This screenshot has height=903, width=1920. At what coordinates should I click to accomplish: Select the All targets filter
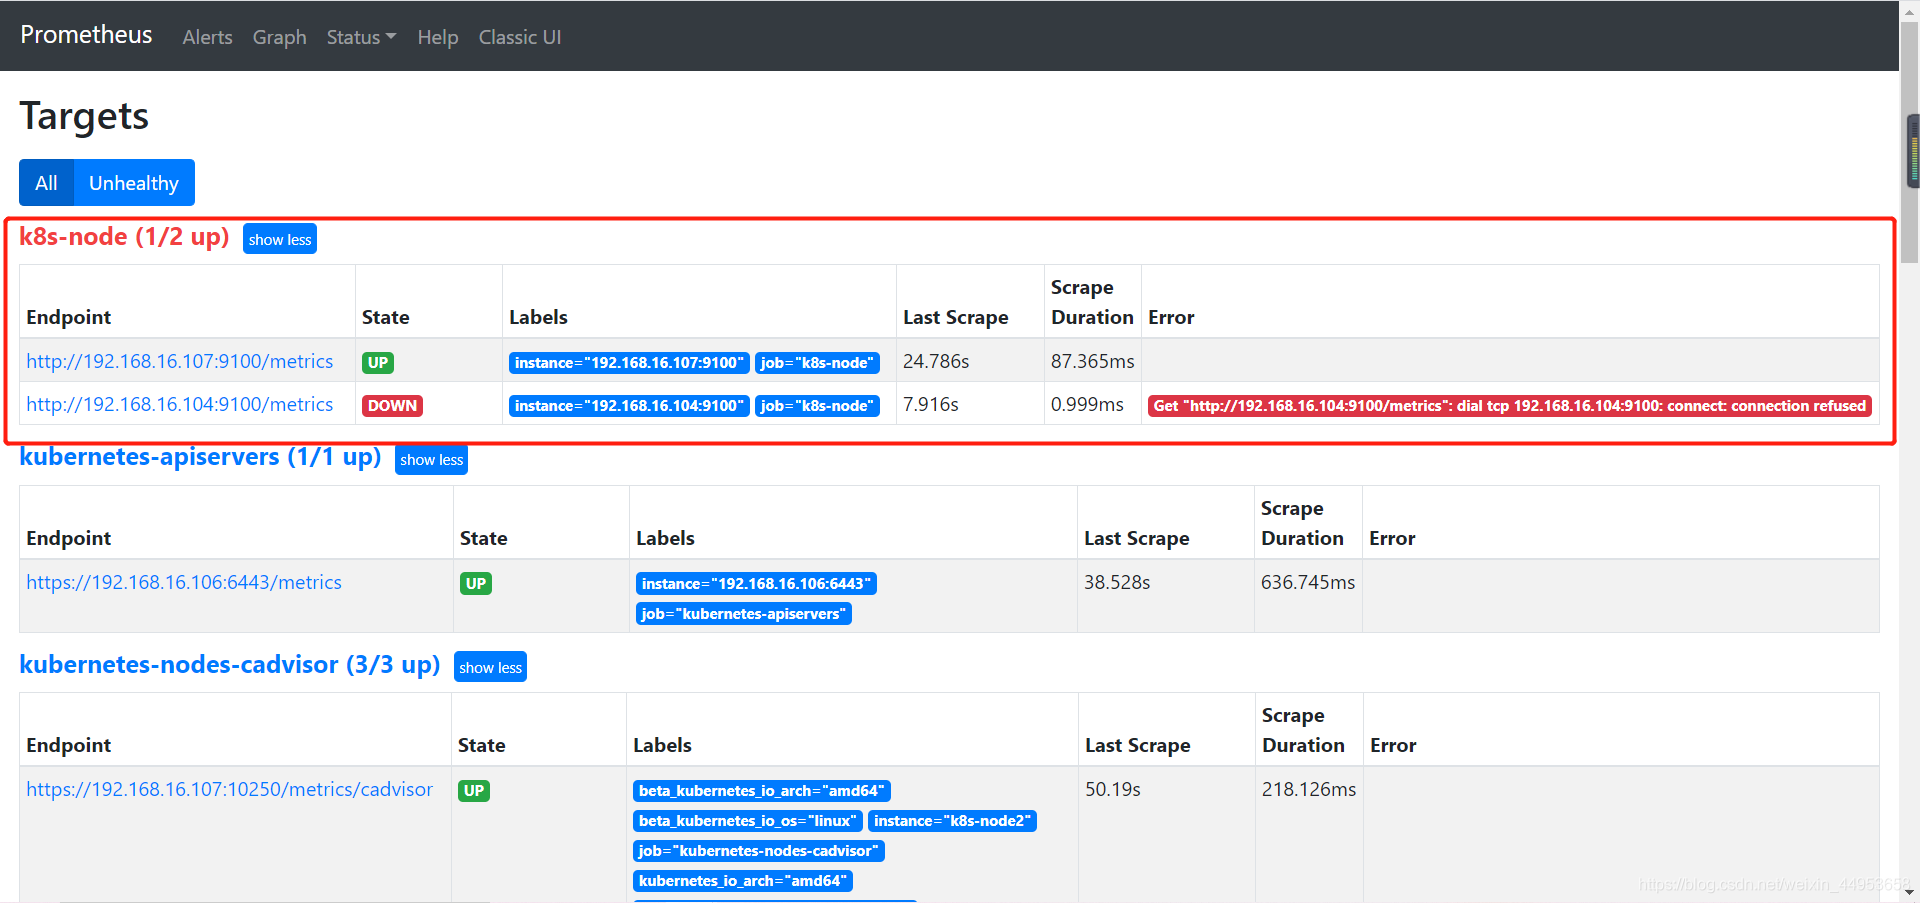(x=46, y=183)
